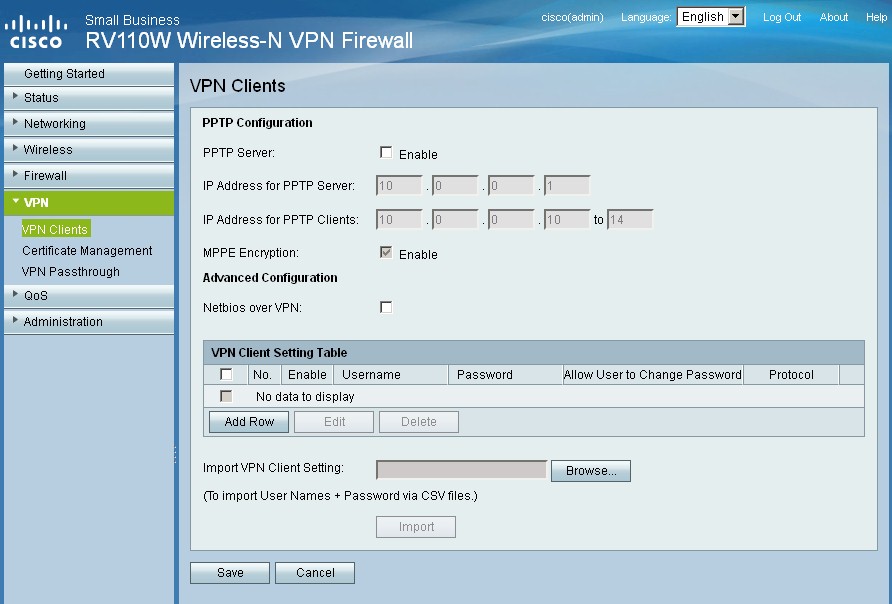Image resolution: width=892 pixels, height=604 pixels.
Task: Click the Enable column header
Action: [307, 375]
